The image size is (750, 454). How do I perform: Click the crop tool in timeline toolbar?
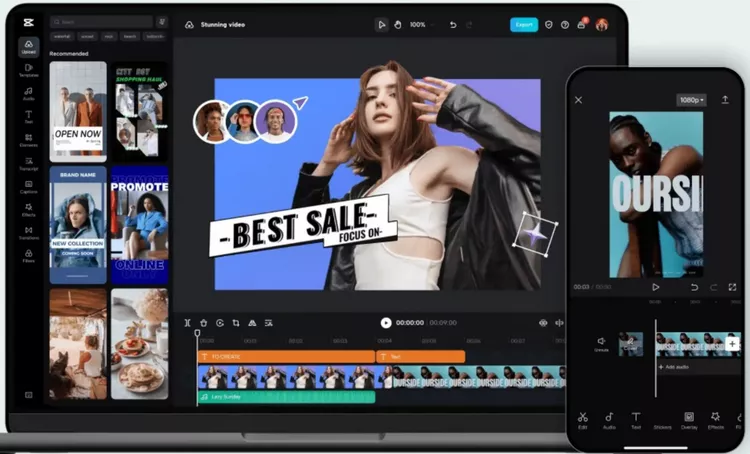tap(236, 323)
